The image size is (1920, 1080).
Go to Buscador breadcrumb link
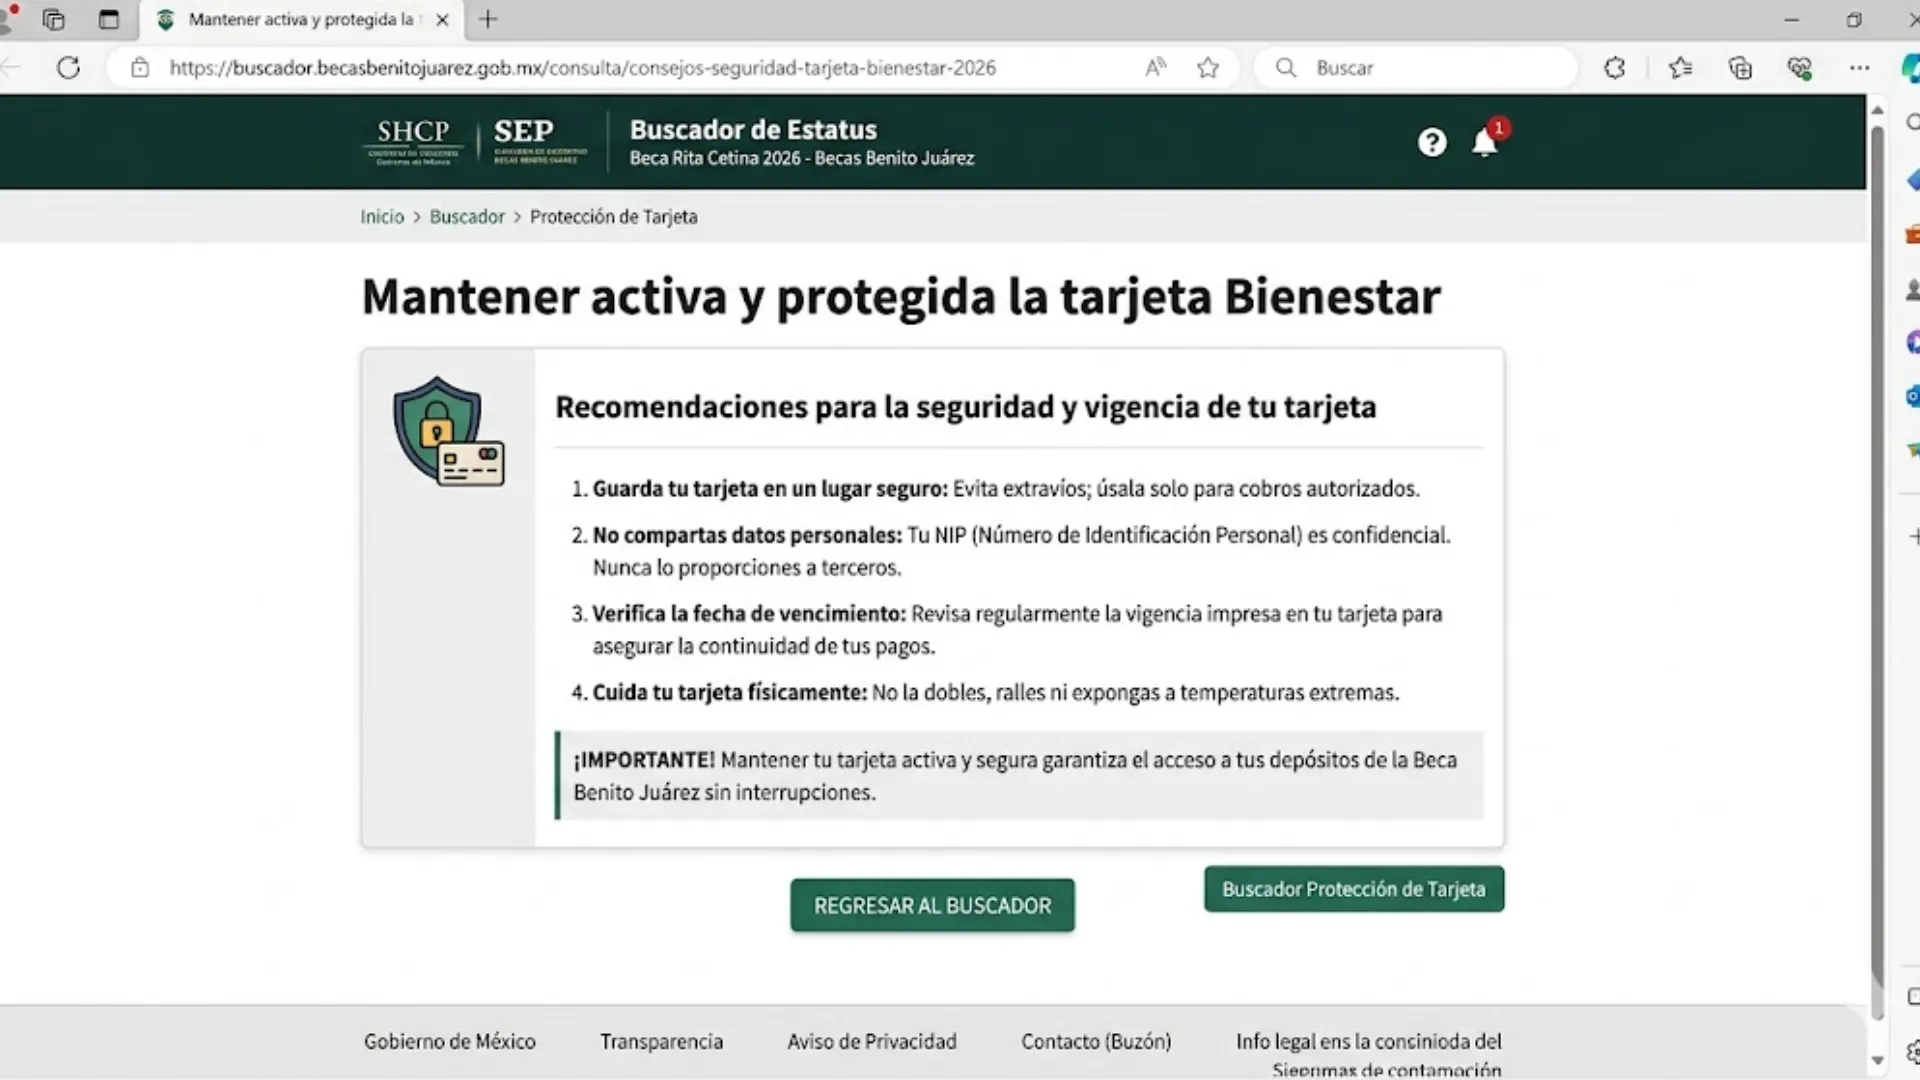[467, 217]
